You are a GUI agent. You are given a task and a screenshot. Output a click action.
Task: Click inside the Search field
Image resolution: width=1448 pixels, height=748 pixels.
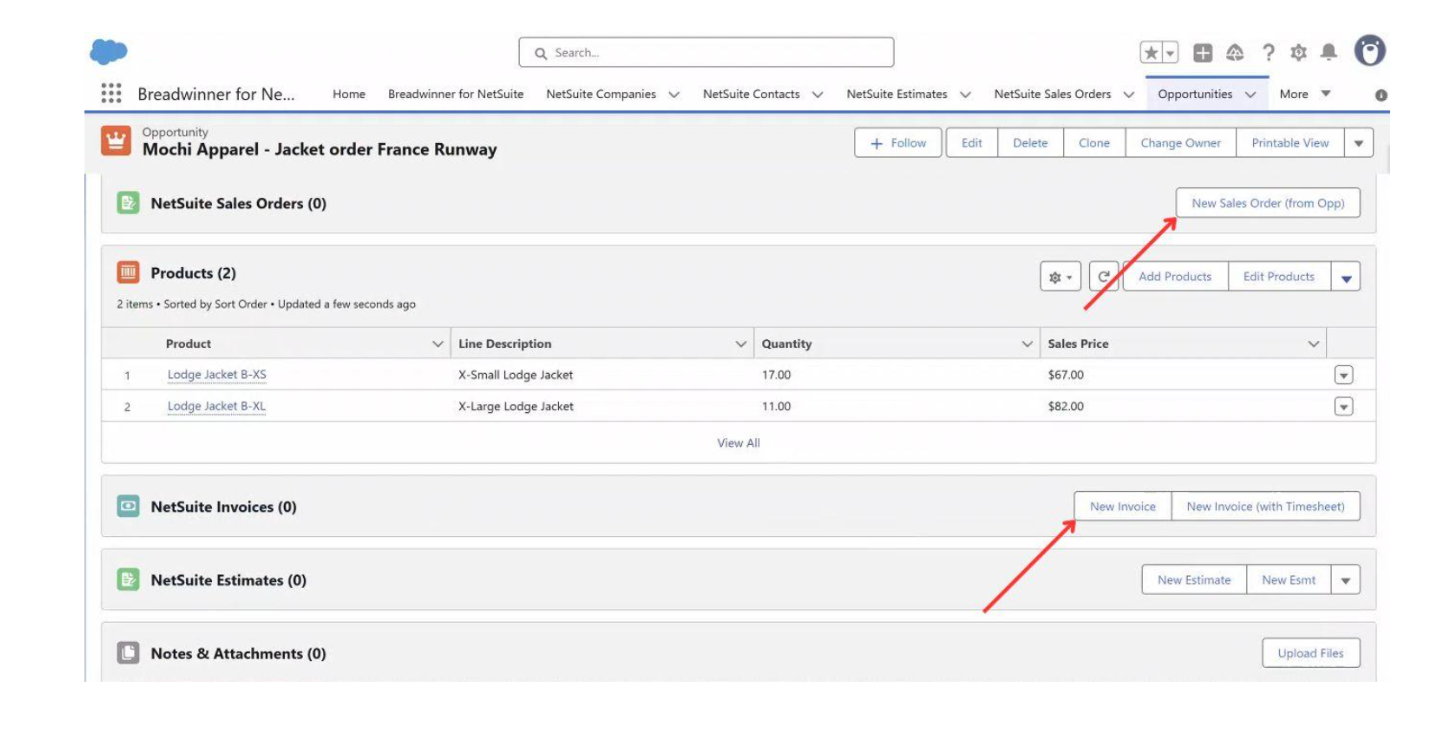tap(704, 51)
